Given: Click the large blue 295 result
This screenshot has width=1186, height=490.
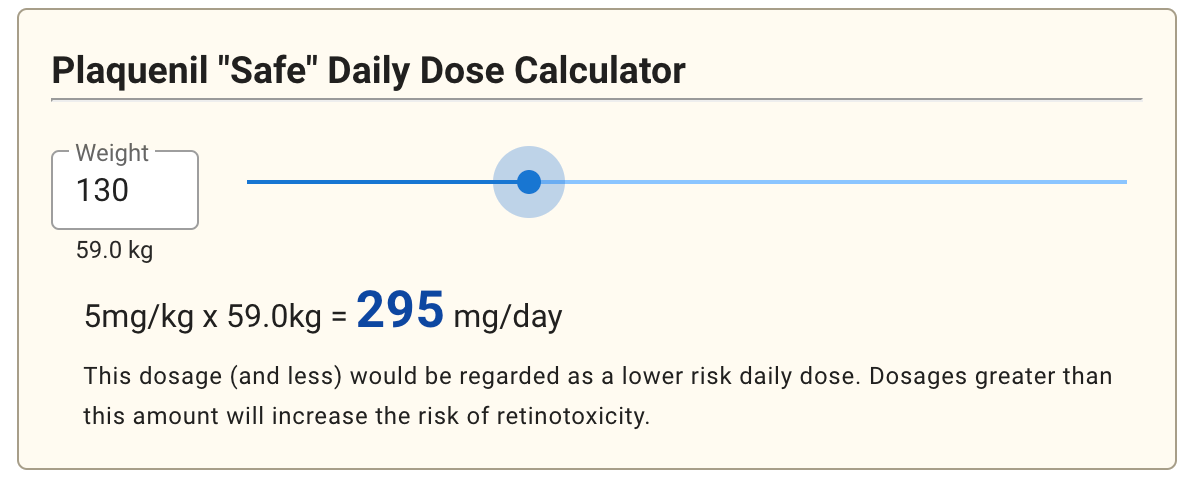Looking at the screenshot, I should 400,311.
